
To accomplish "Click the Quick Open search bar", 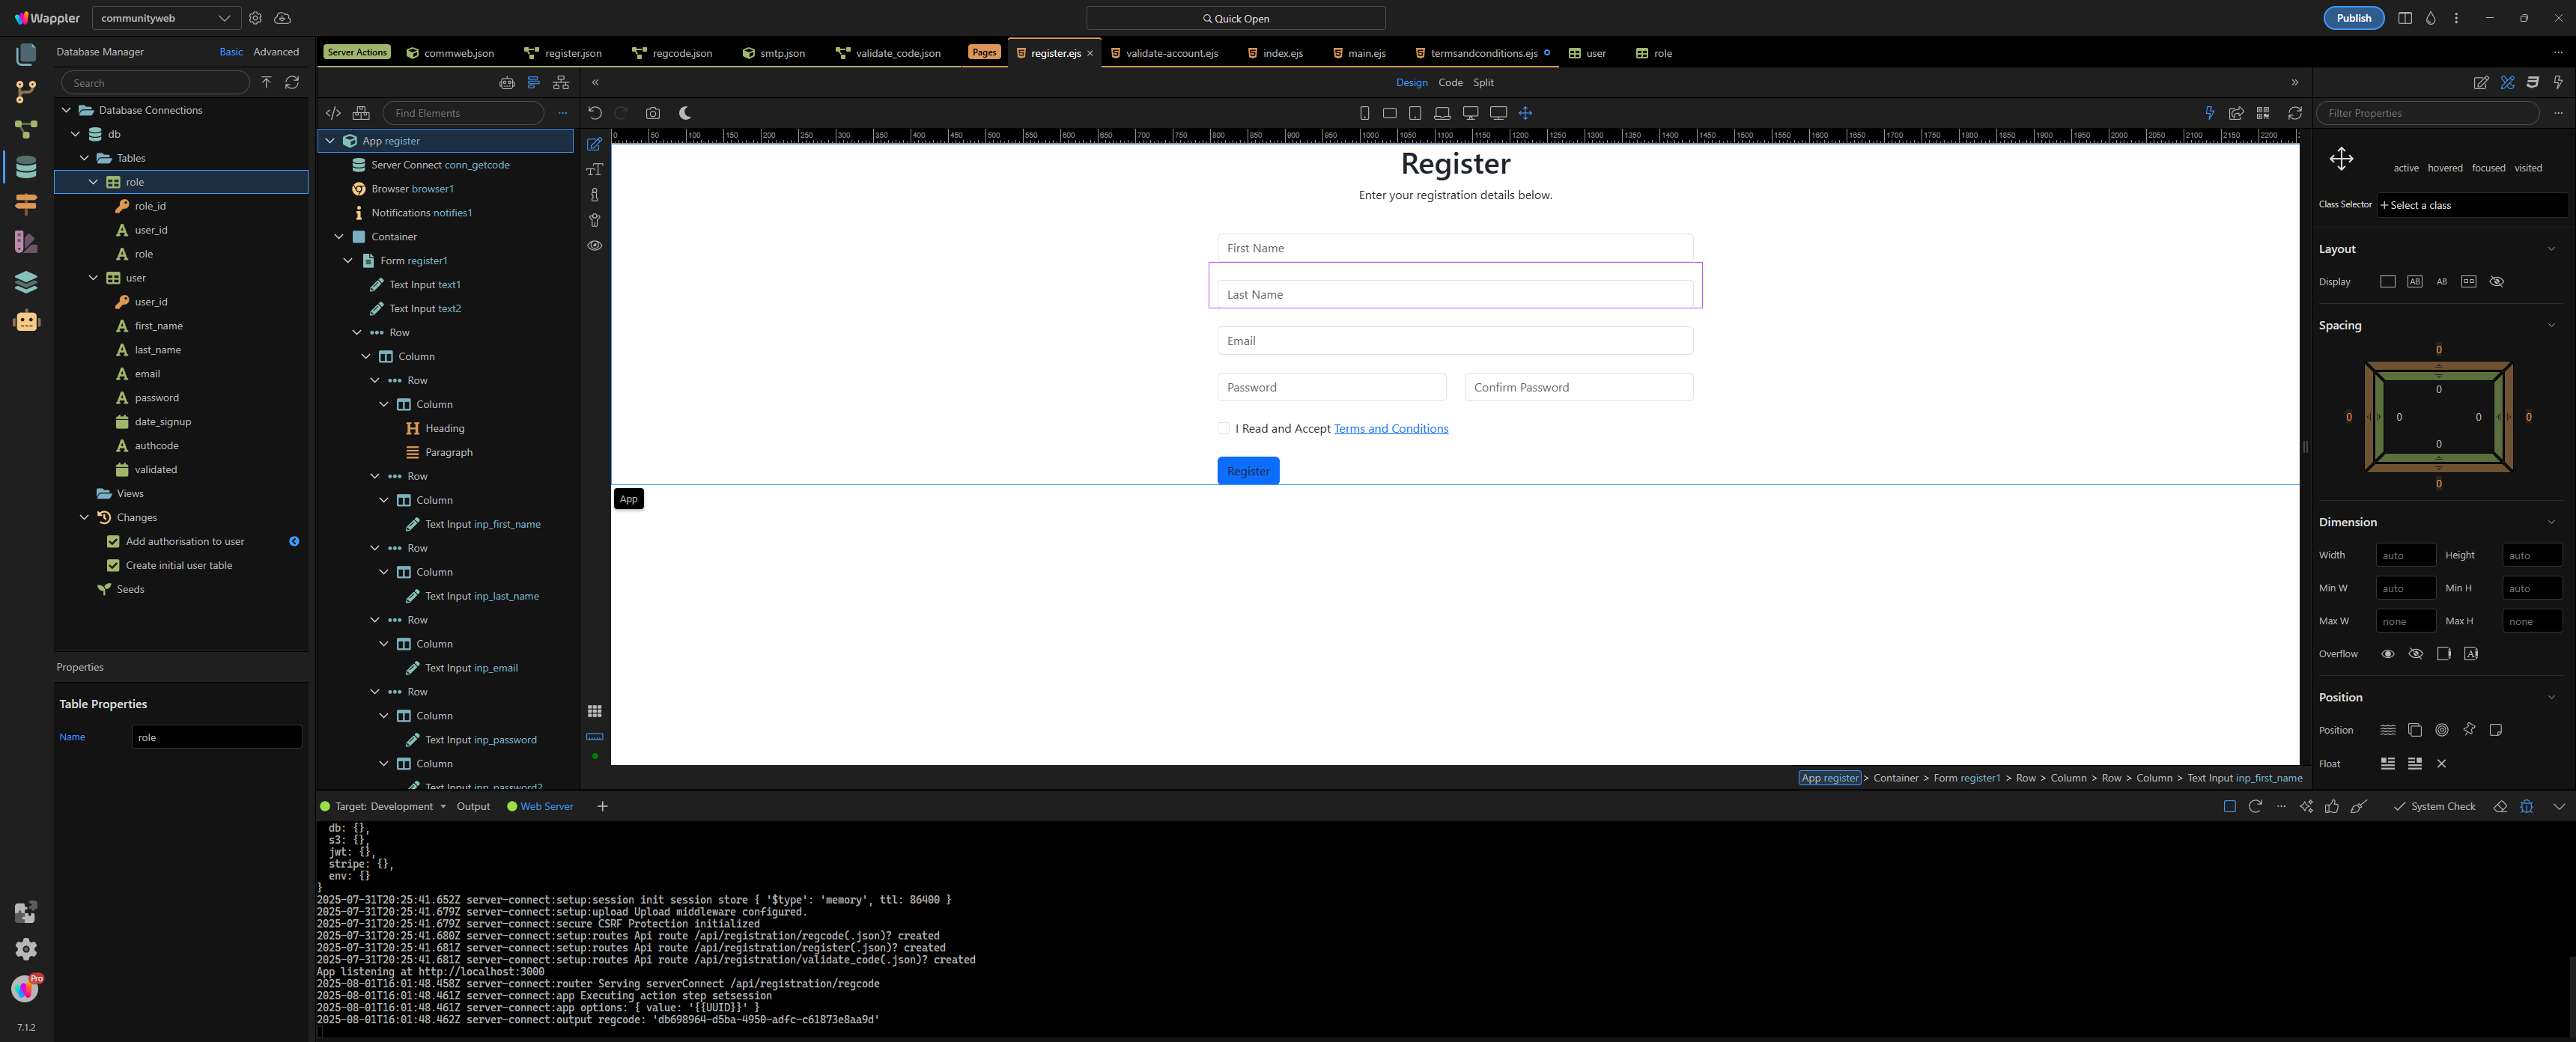I will pyautogui.click(x=1236, y=18).
